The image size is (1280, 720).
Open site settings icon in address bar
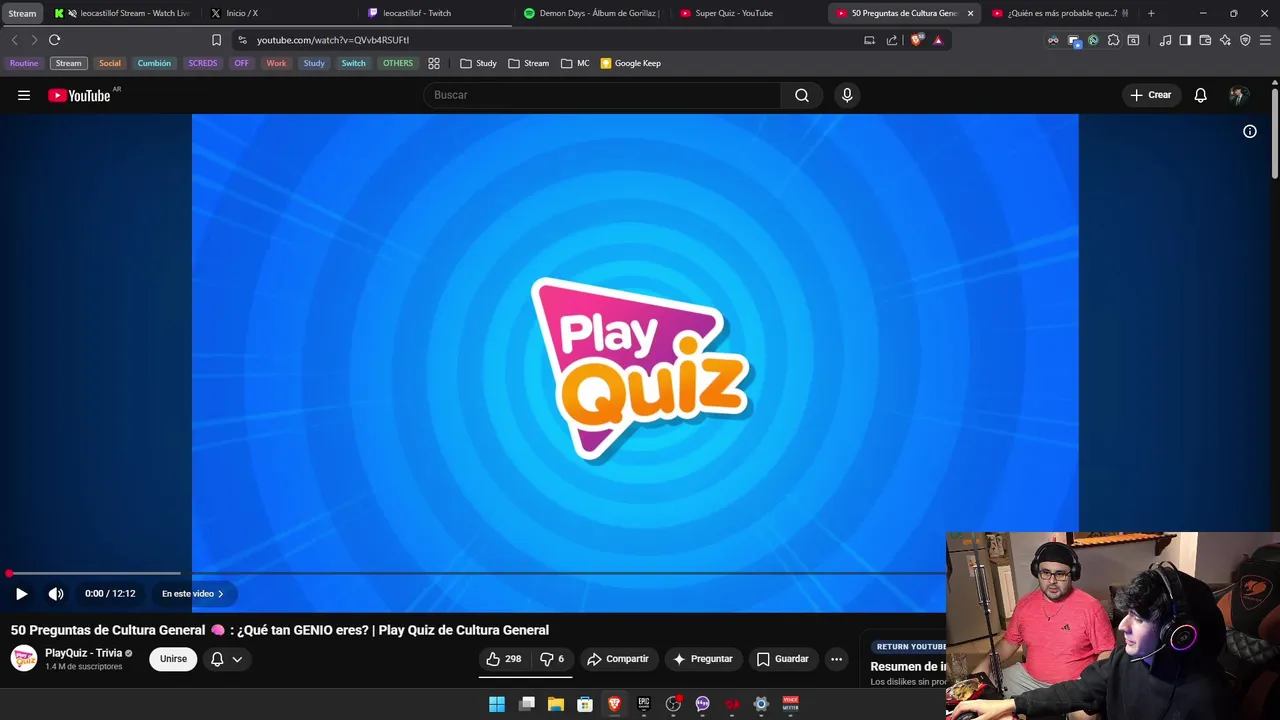click(x=242, y=40)
